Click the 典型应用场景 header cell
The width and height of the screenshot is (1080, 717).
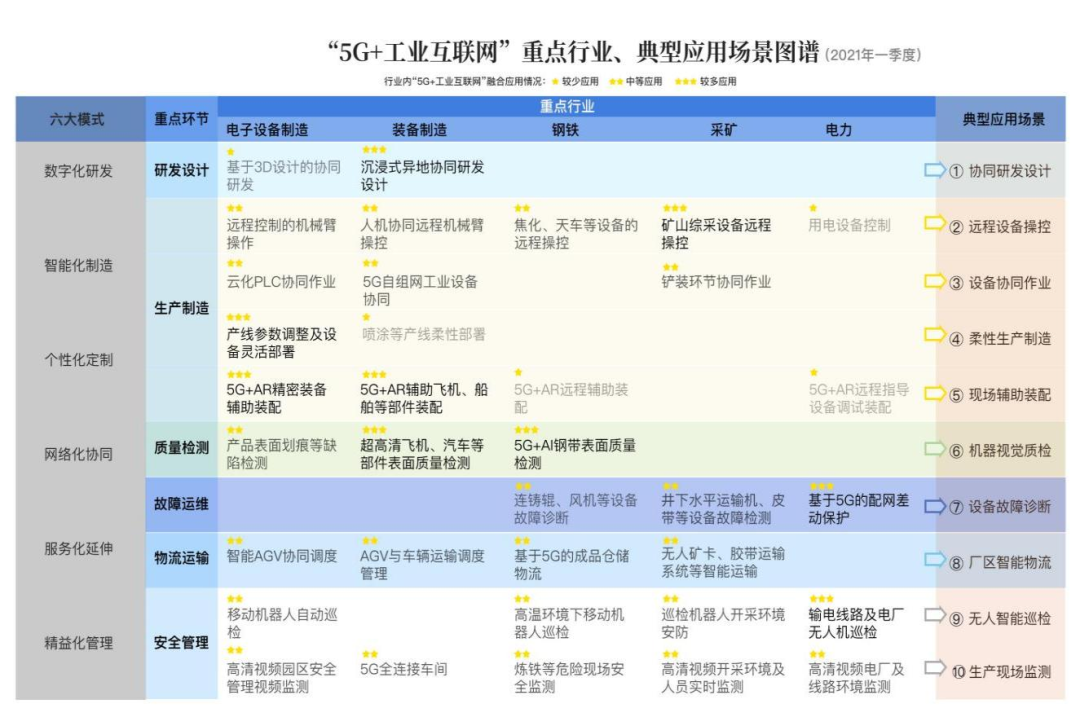(x=1003, y=119)
